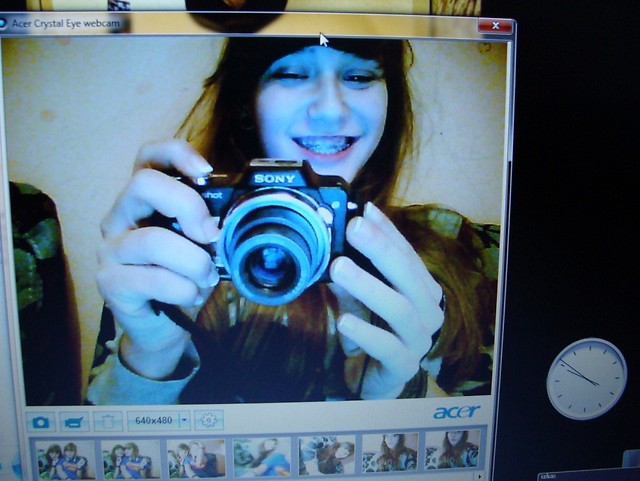The width and height of the screenshot is (640, 481).
Task: Open the third captured thumbnail
Action: click(x=196, y=457)
